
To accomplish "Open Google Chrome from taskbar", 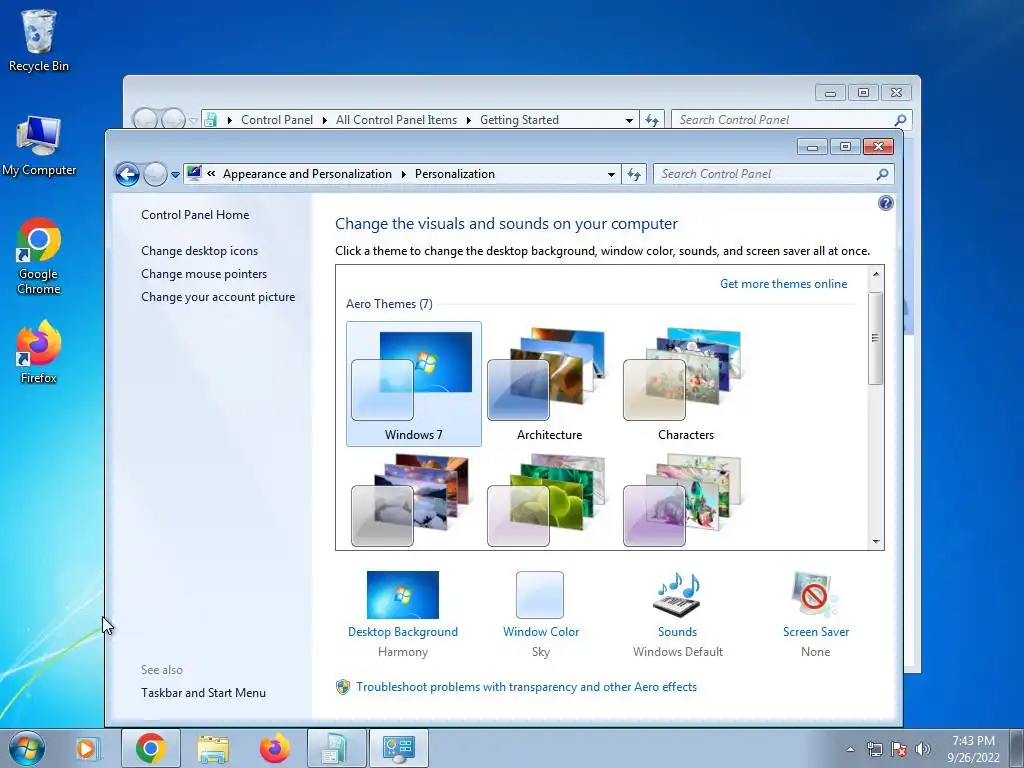I will 150,748.
